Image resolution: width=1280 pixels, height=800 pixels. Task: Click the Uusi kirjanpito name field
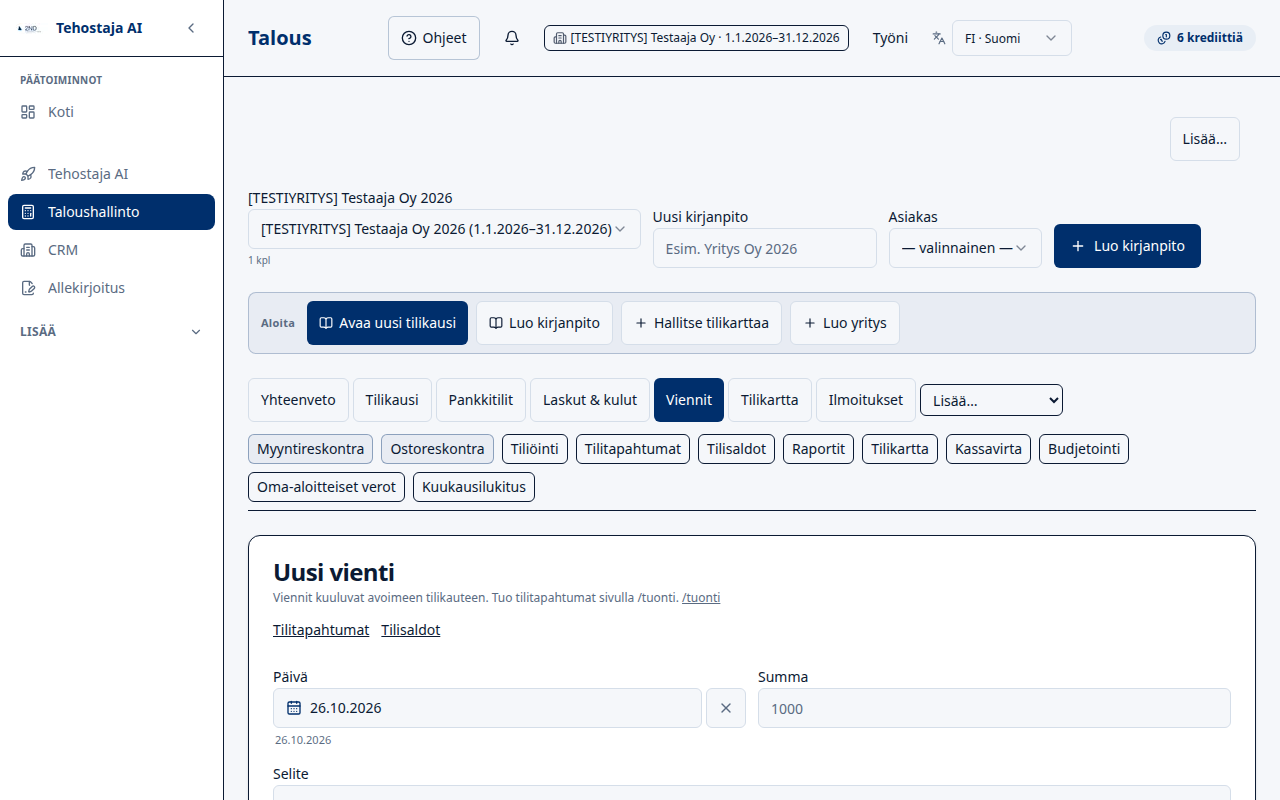coord(765,248)
